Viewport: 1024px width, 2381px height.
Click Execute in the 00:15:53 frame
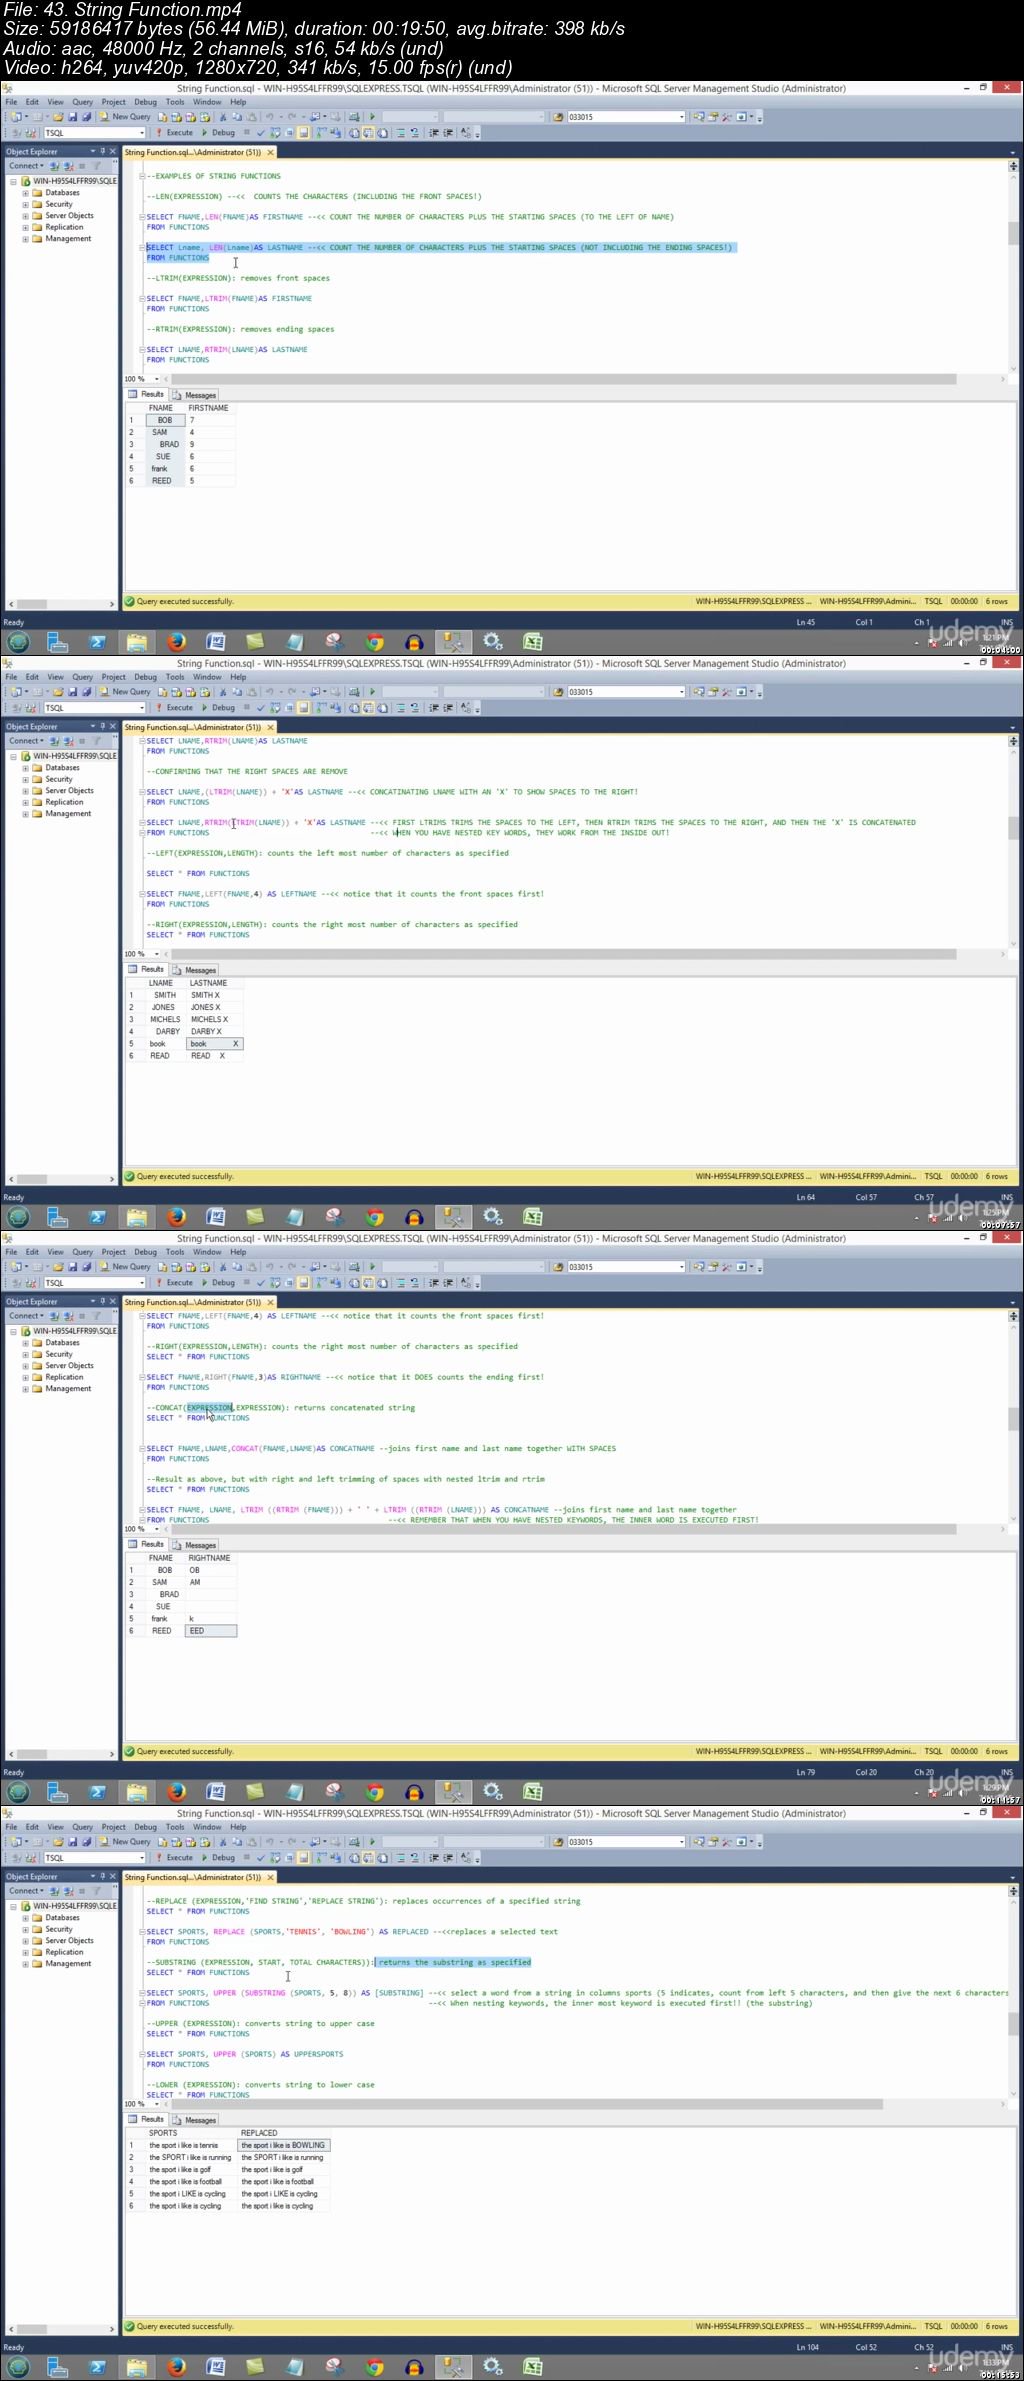click(x=175, y=1857)
